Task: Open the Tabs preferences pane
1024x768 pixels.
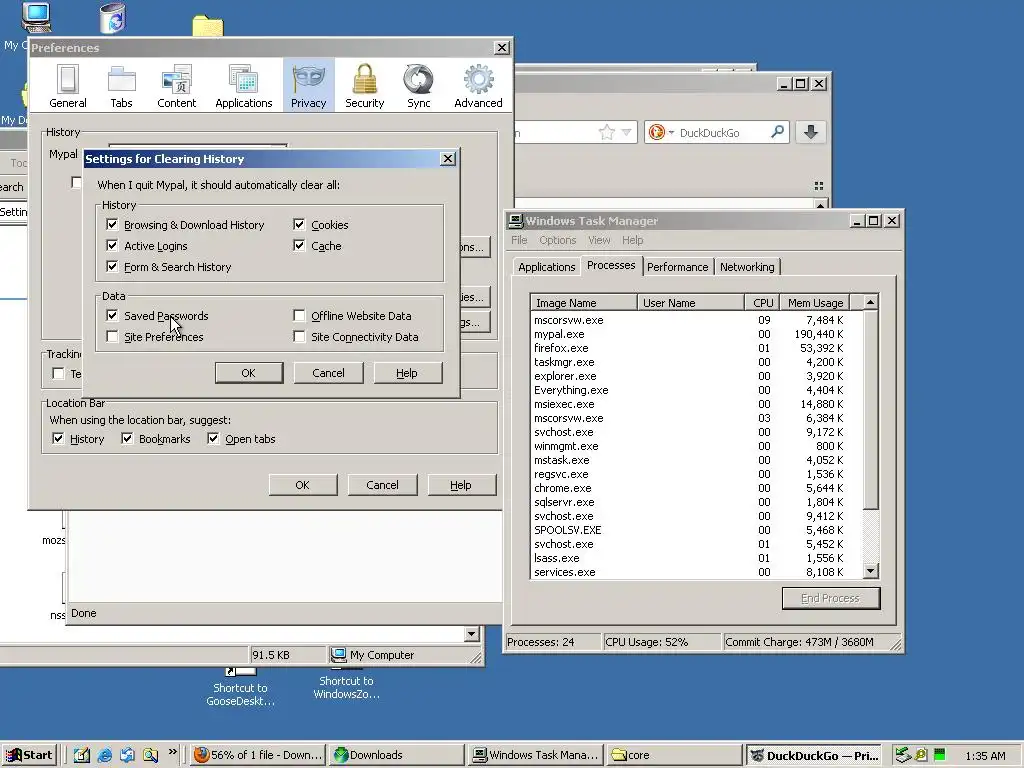Action: (x=121, y=86)
